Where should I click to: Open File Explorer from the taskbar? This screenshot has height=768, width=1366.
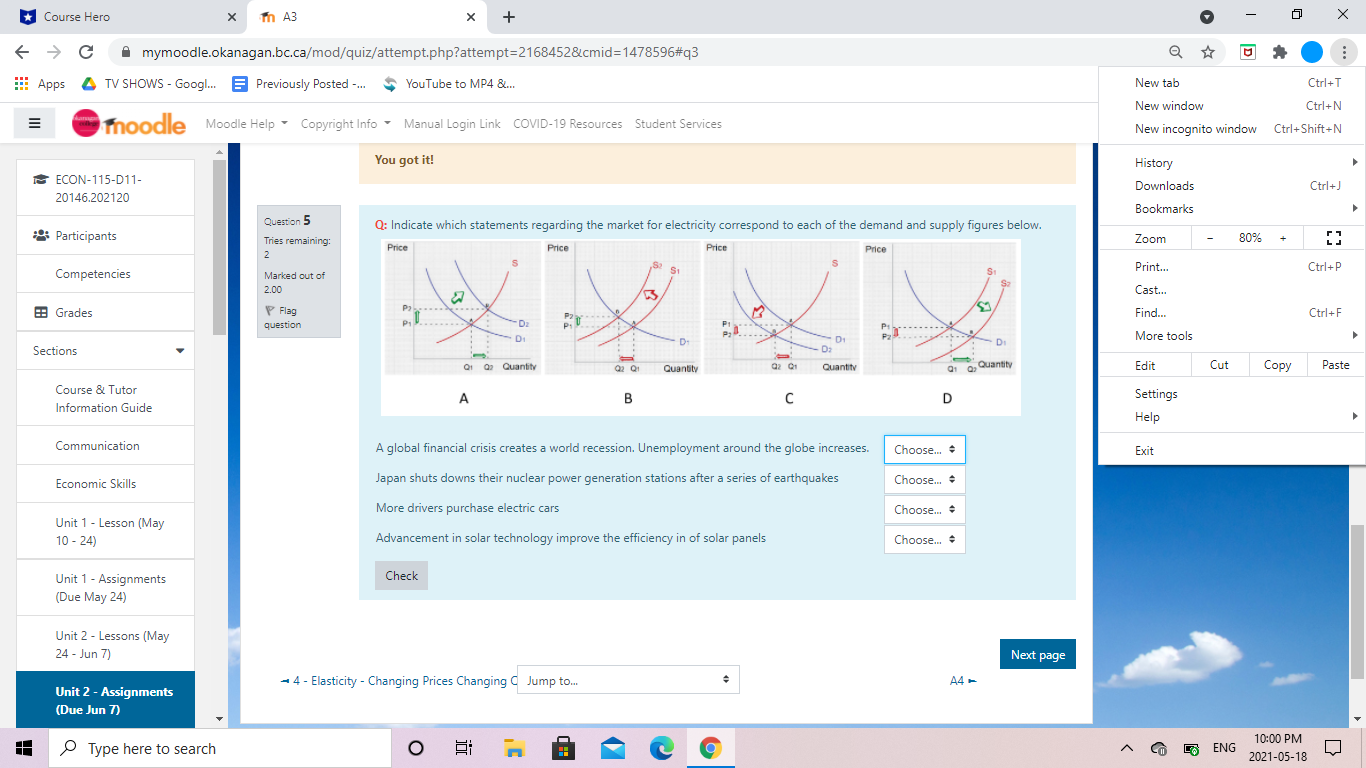tap(514, 748)
